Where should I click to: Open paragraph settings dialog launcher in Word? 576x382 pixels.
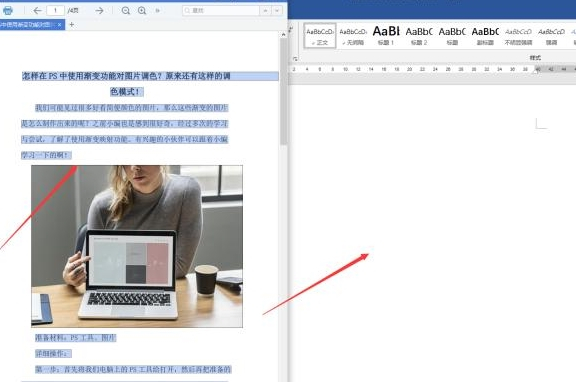295,58
